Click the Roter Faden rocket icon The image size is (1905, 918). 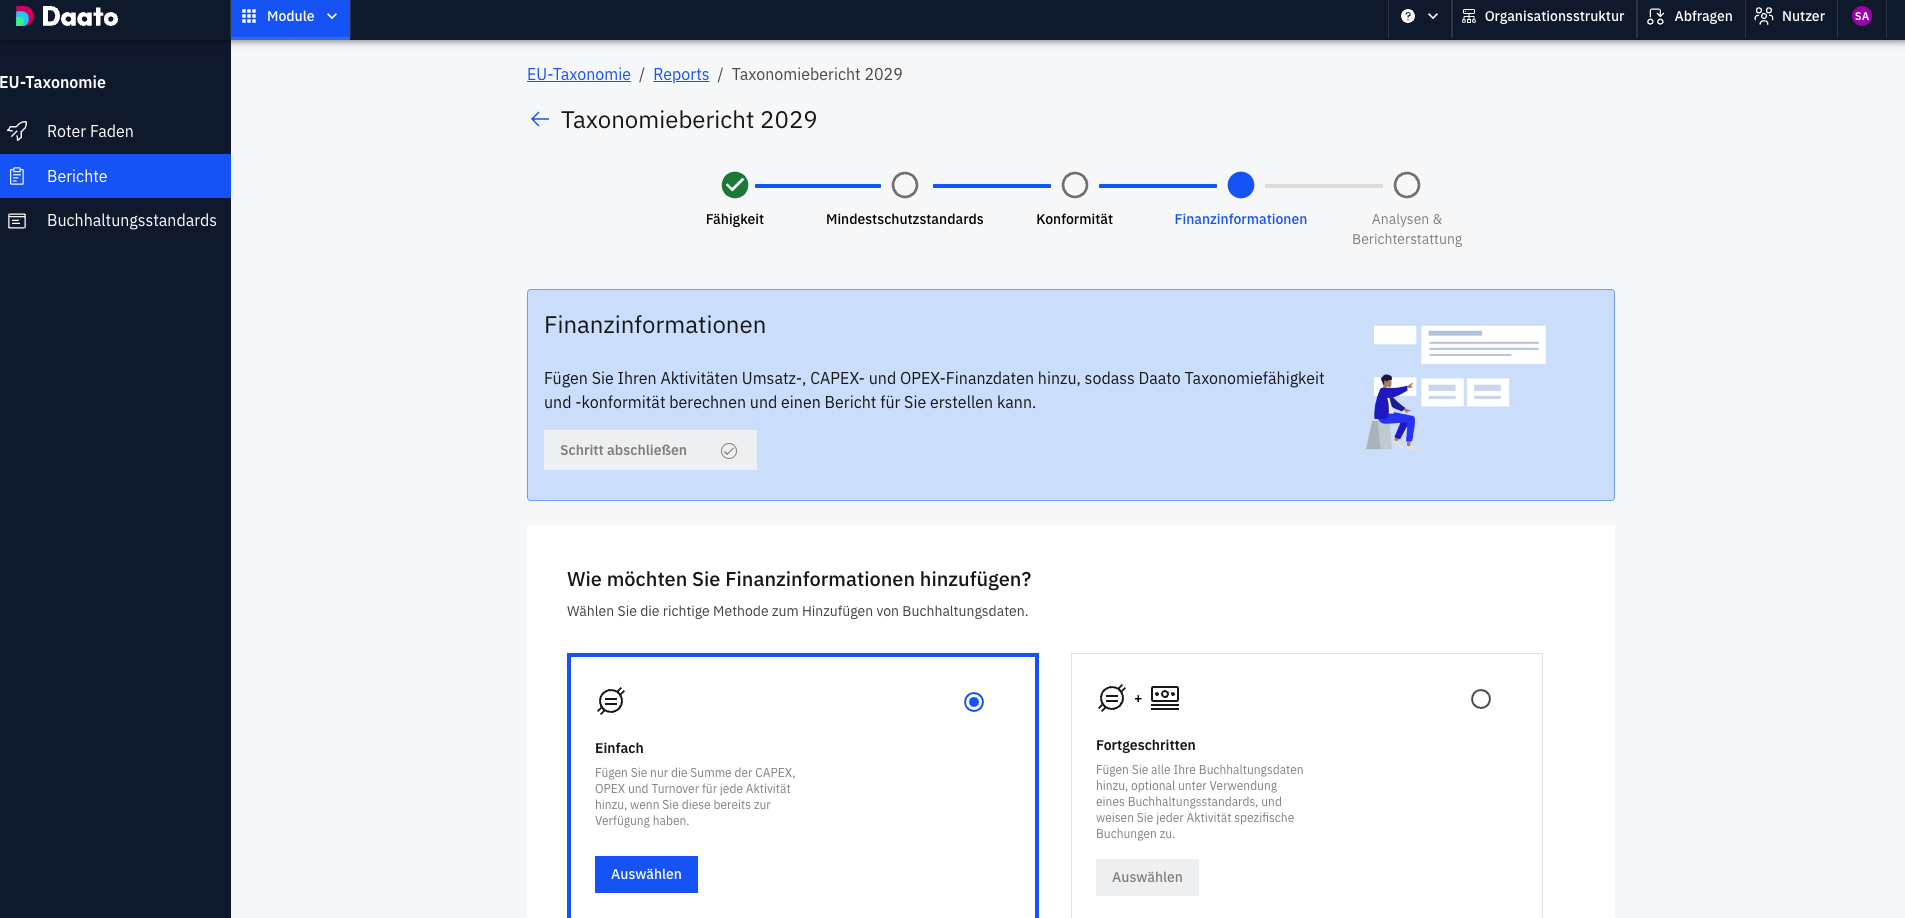(17, 131)
